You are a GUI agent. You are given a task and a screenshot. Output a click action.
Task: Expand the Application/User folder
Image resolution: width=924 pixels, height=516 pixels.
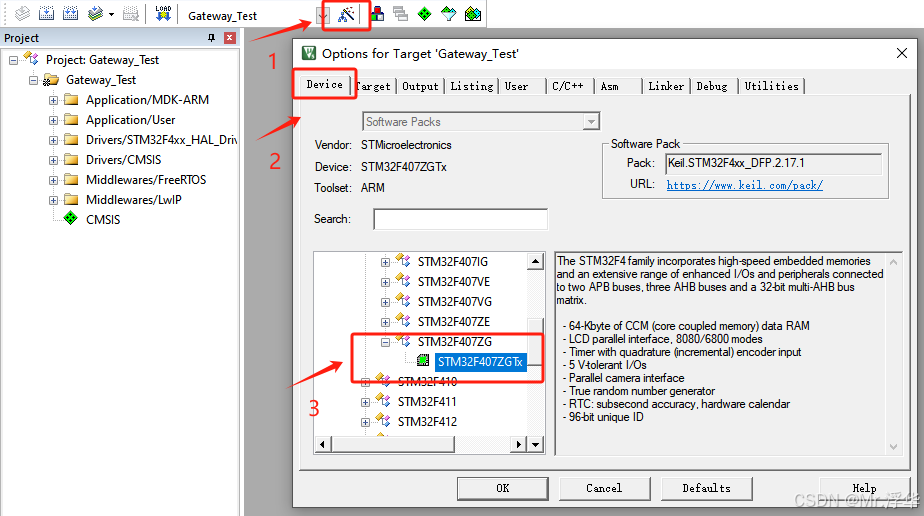53,120
